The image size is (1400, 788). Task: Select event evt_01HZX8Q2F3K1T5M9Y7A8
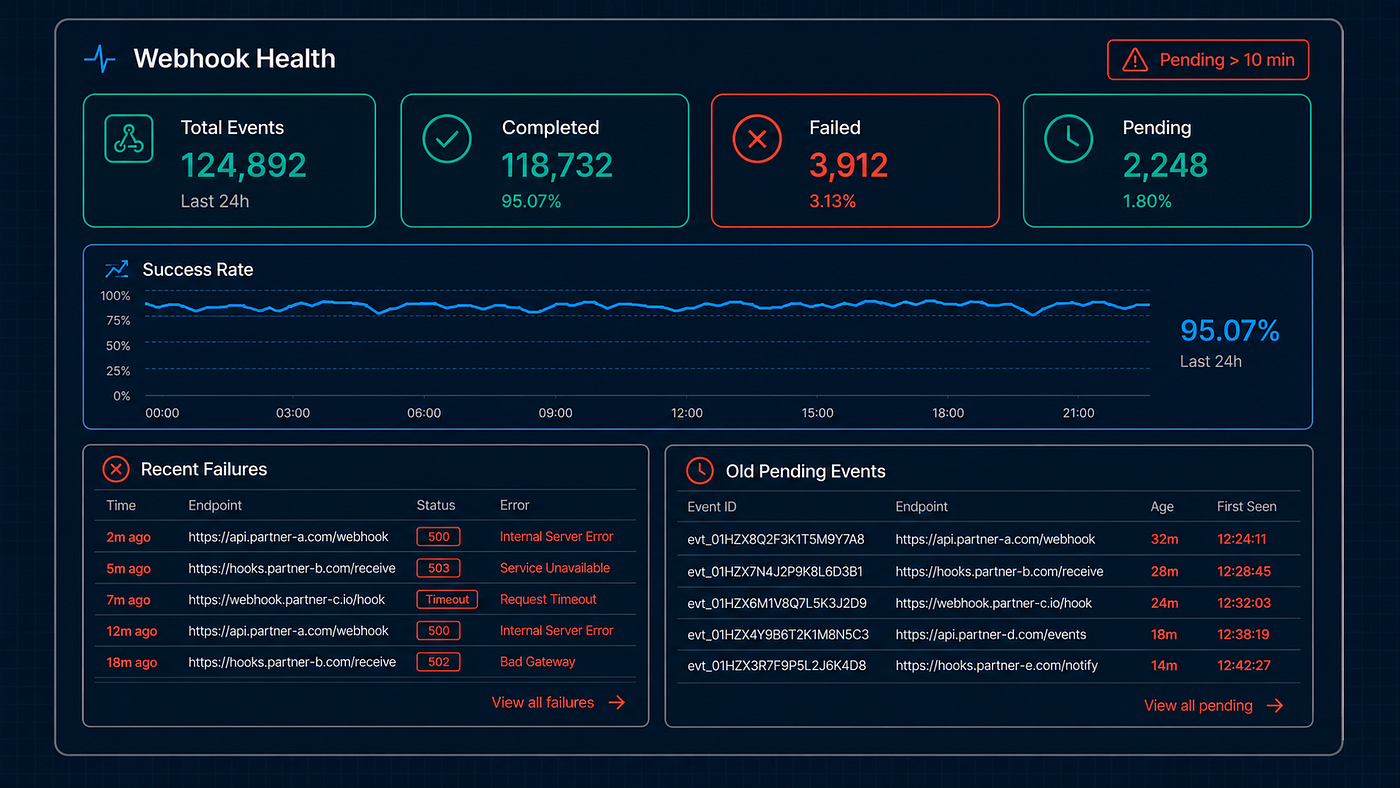coord(776,539)
